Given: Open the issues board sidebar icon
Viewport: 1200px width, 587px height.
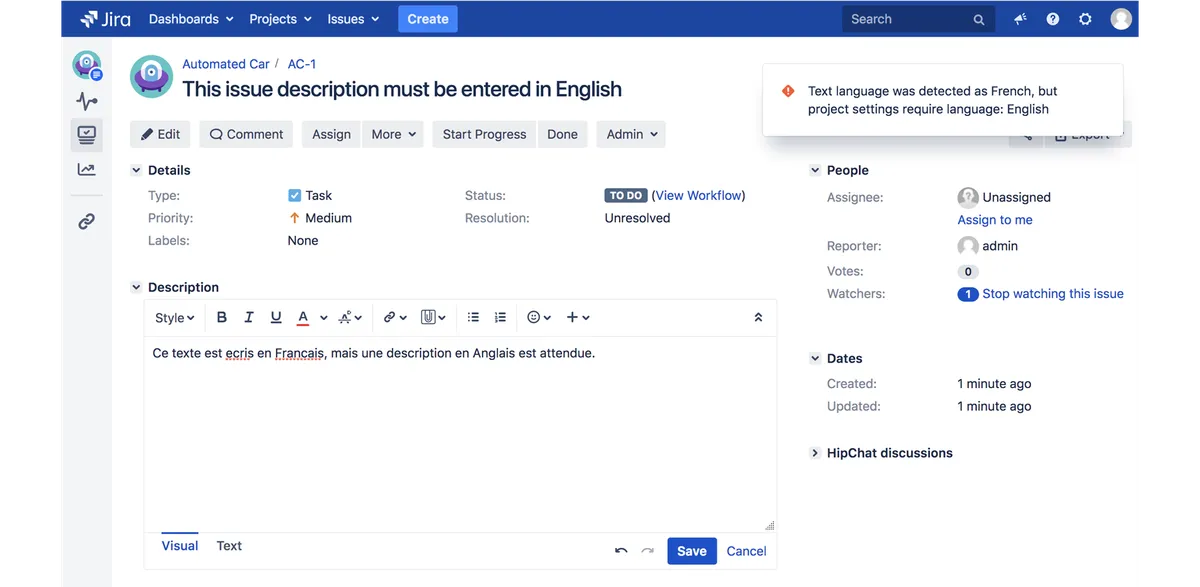Looking at the screenshot, I should pyautogui.click(x=87, y=135).
